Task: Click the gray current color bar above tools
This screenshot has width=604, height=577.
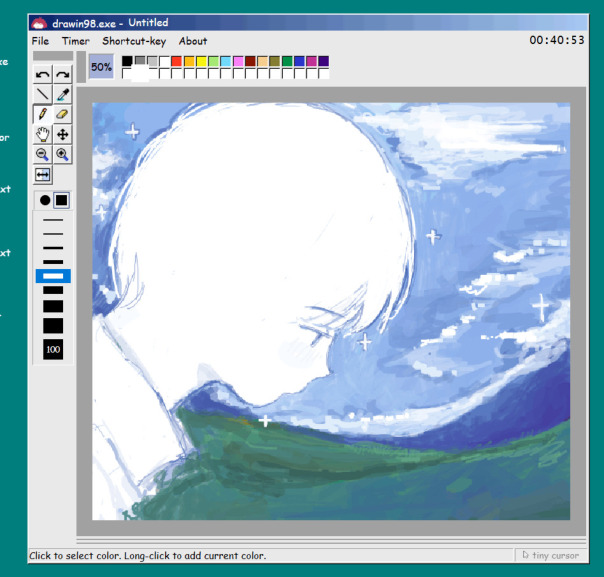Action: pyautogui.click(x=53, y=56)
